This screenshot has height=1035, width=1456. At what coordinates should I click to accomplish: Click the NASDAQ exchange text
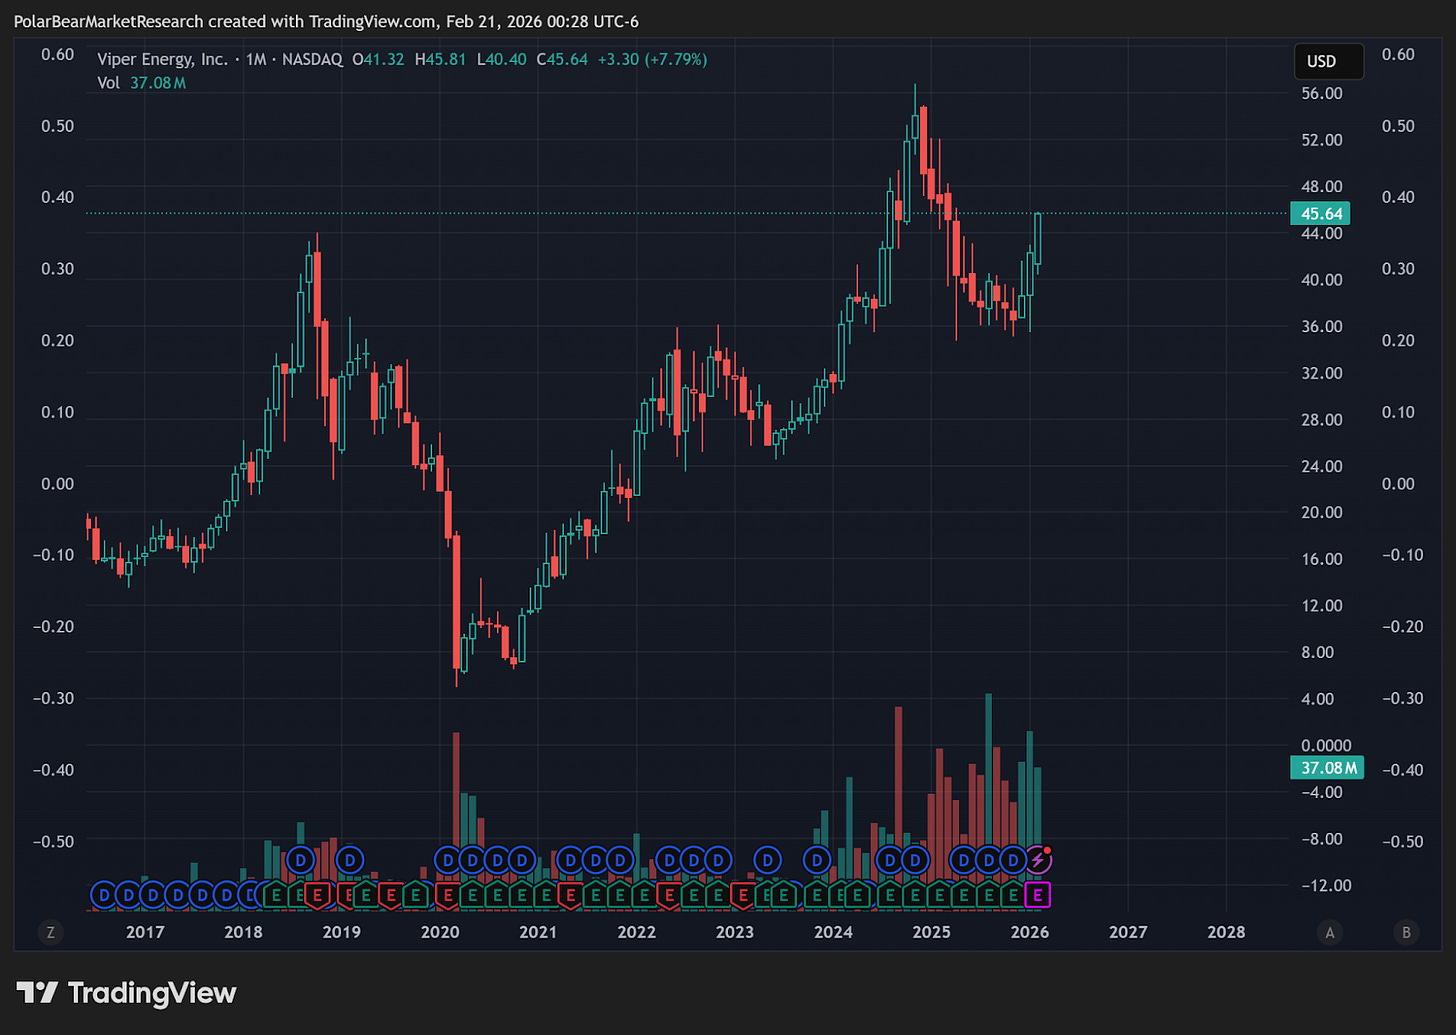tap(310, 60)
